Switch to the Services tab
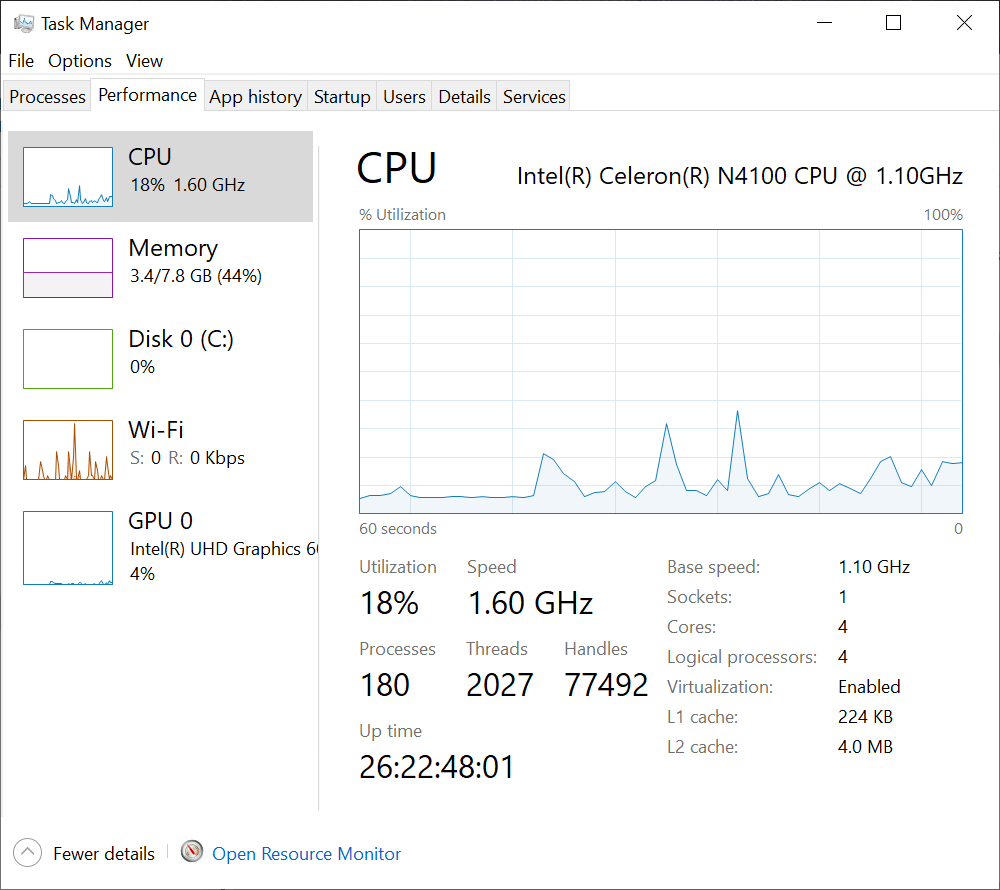The width and height of the screenshot is (1000, 890). click(534, 96)
